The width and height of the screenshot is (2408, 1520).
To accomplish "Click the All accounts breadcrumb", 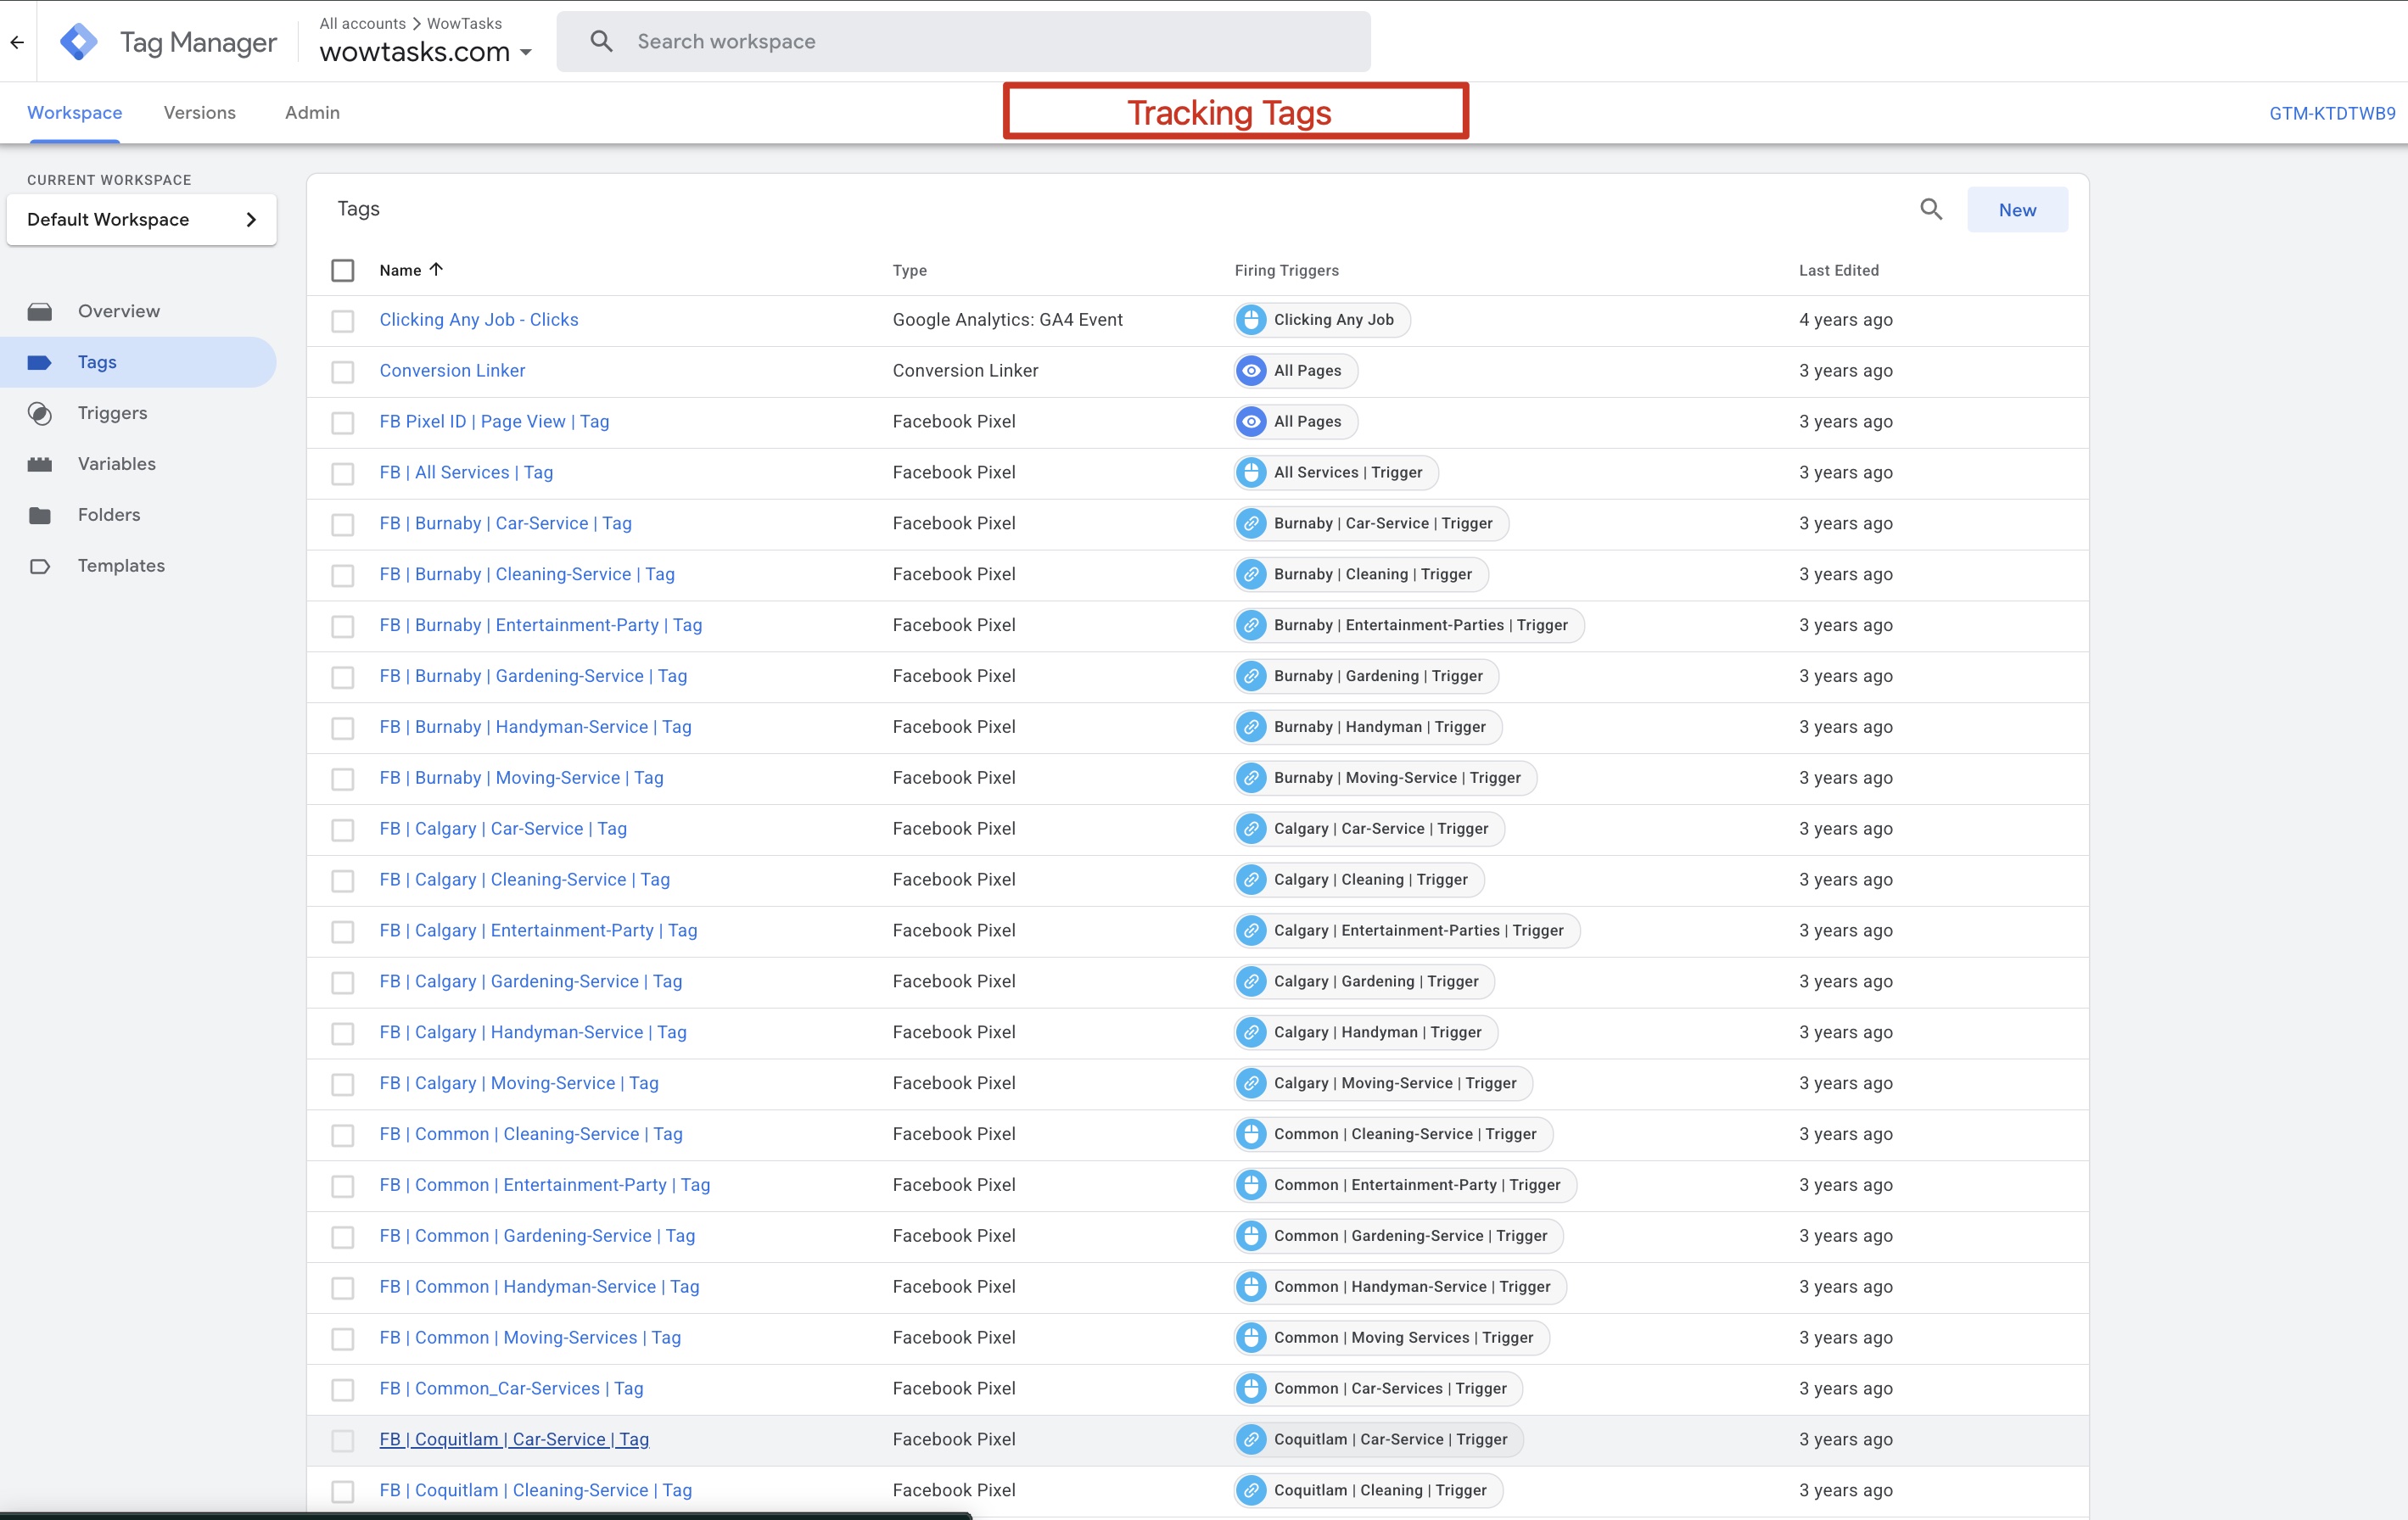I will [x=362, y=23].
